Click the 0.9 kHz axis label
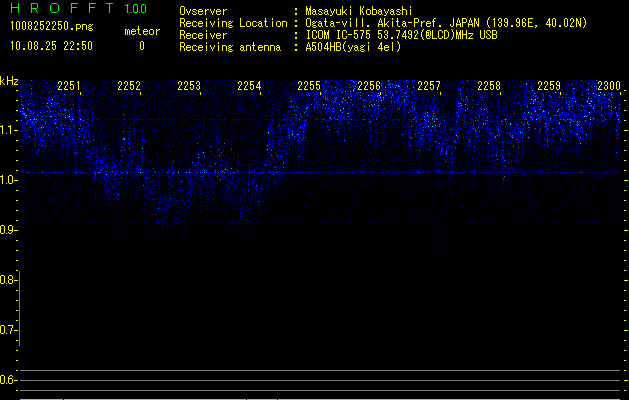This screenshot has width=629, height=400. click(8, 230)
